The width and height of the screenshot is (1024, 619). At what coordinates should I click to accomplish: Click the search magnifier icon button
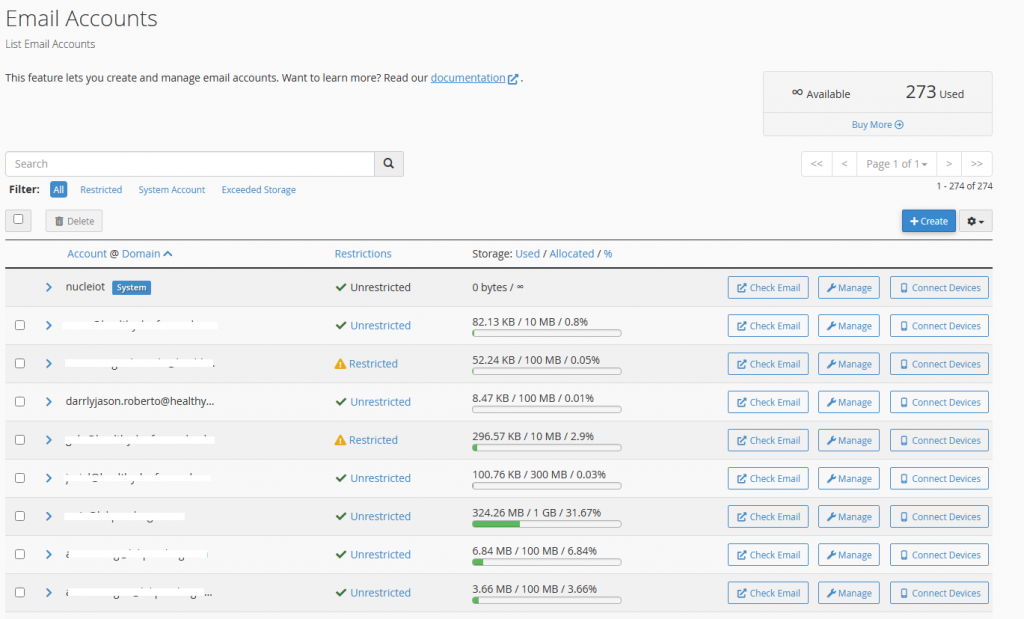coord(389,164)
